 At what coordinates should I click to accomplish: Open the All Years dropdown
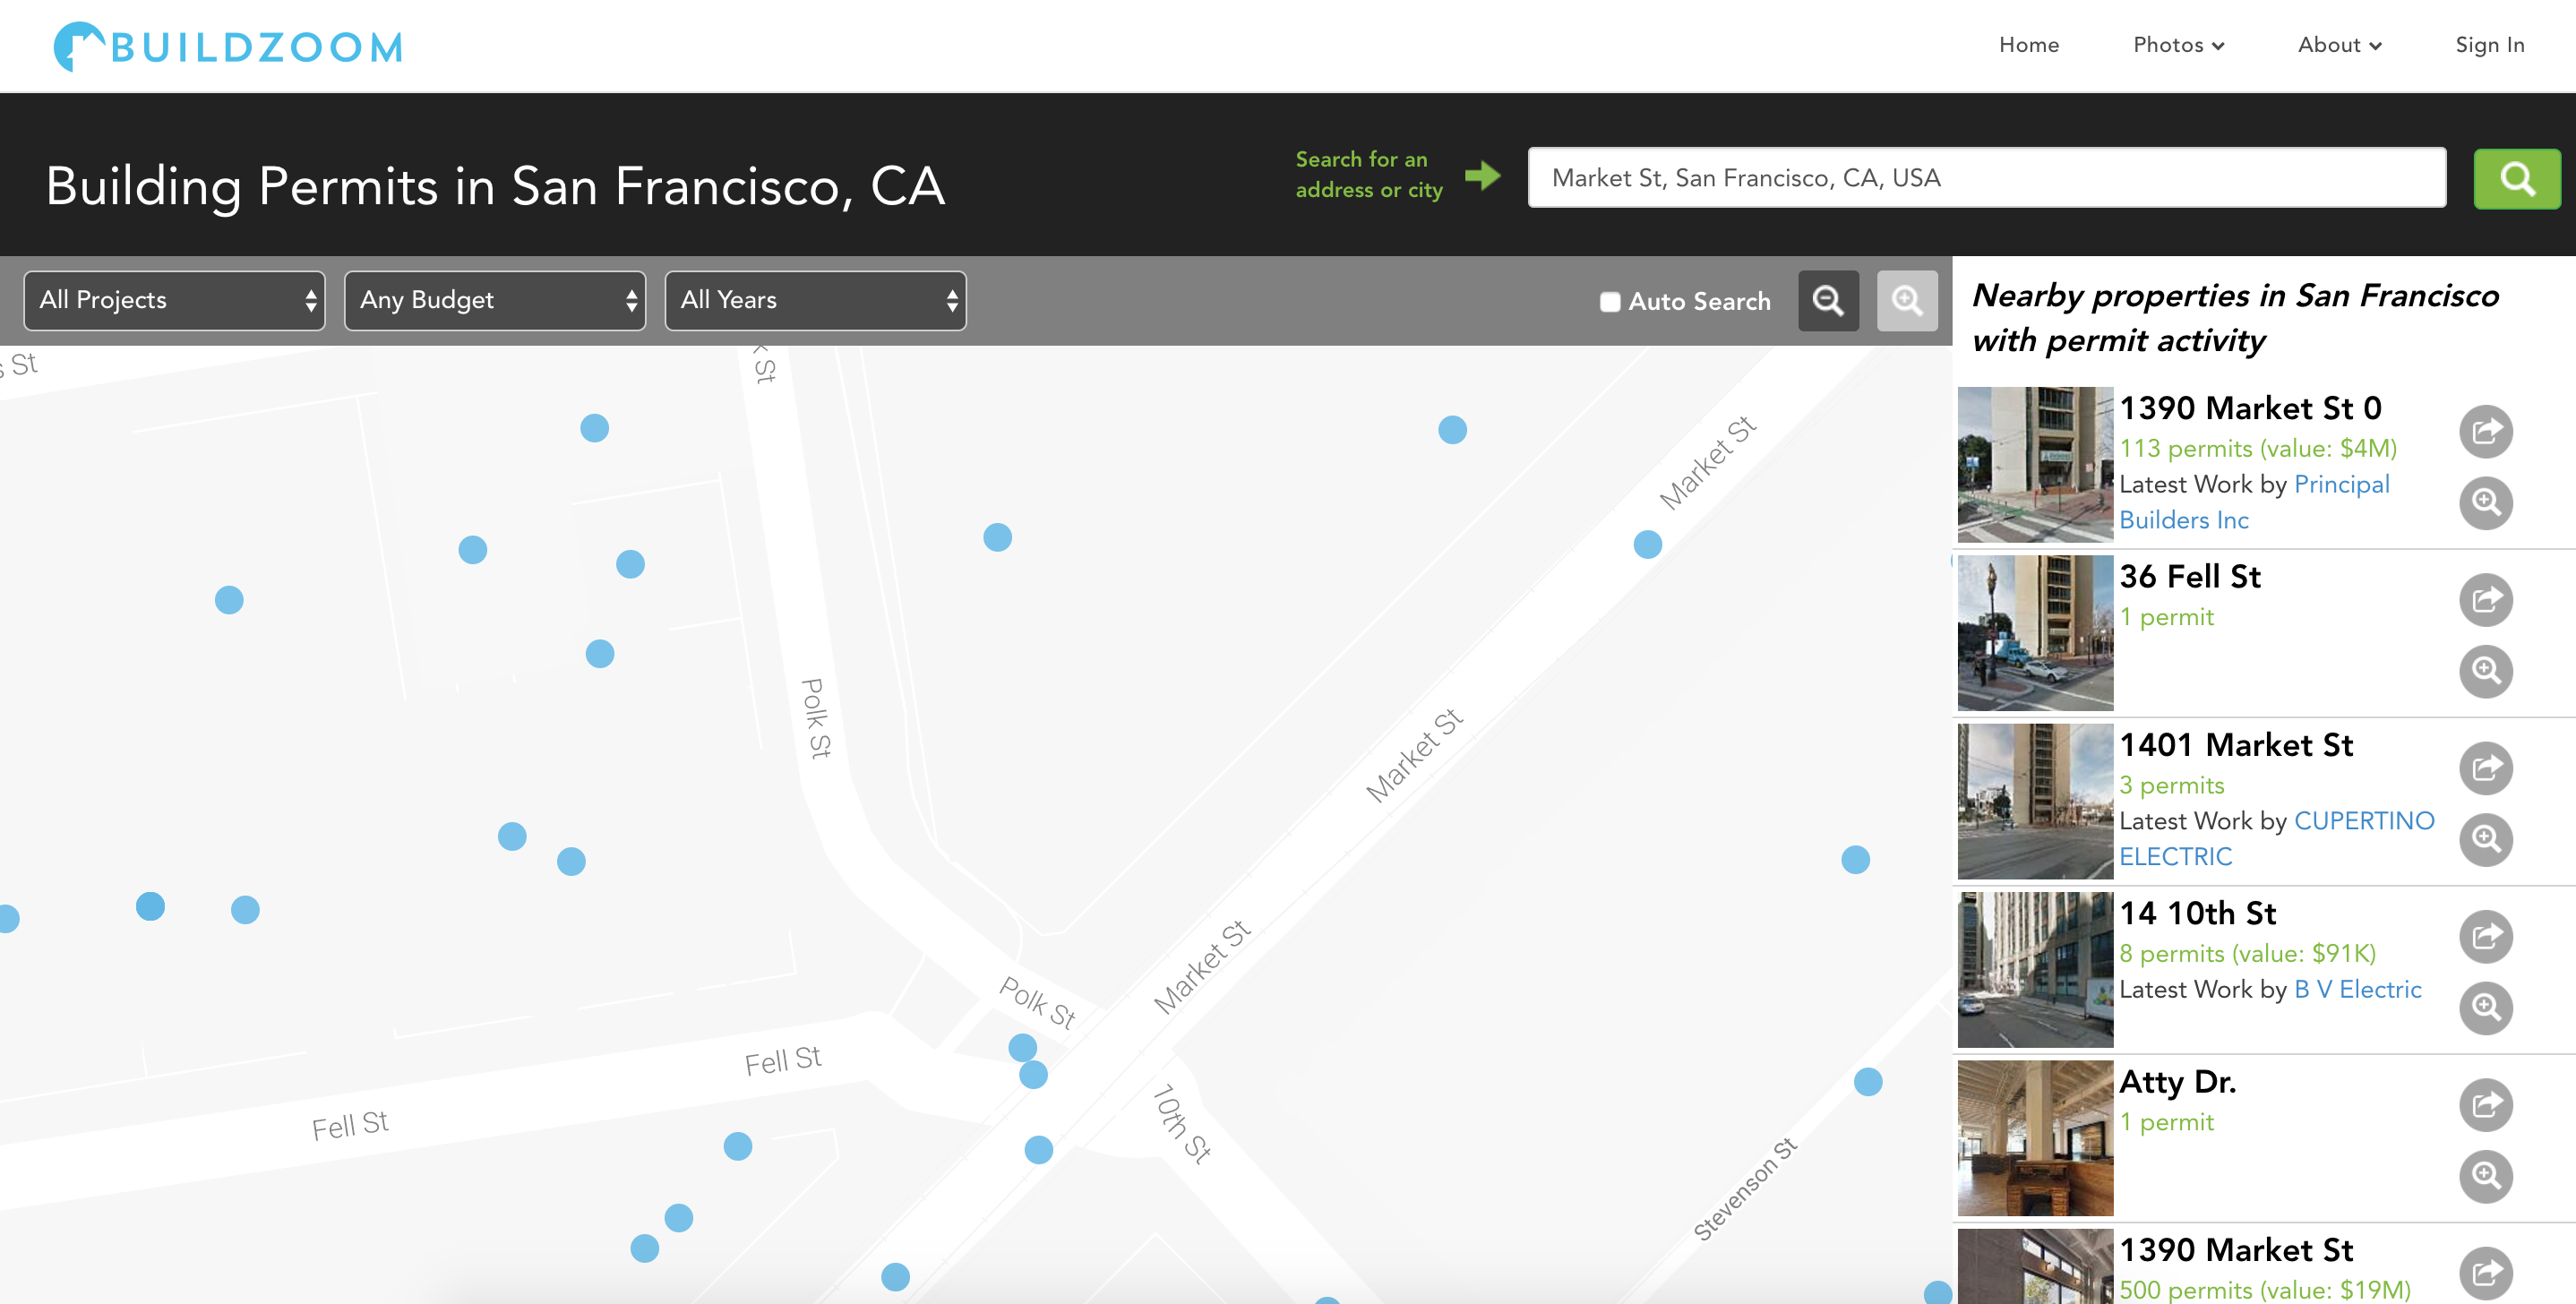click(x=815, y=300)
